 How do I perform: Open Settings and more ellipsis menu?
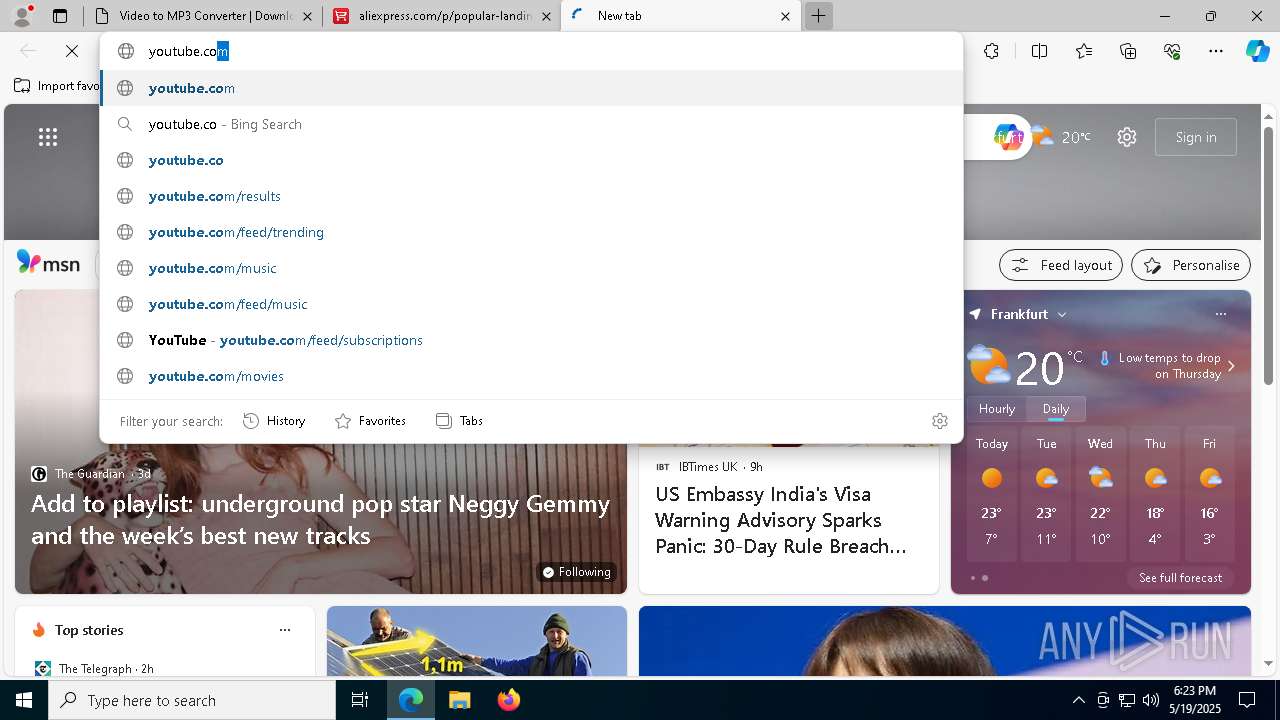[1216, 51]
